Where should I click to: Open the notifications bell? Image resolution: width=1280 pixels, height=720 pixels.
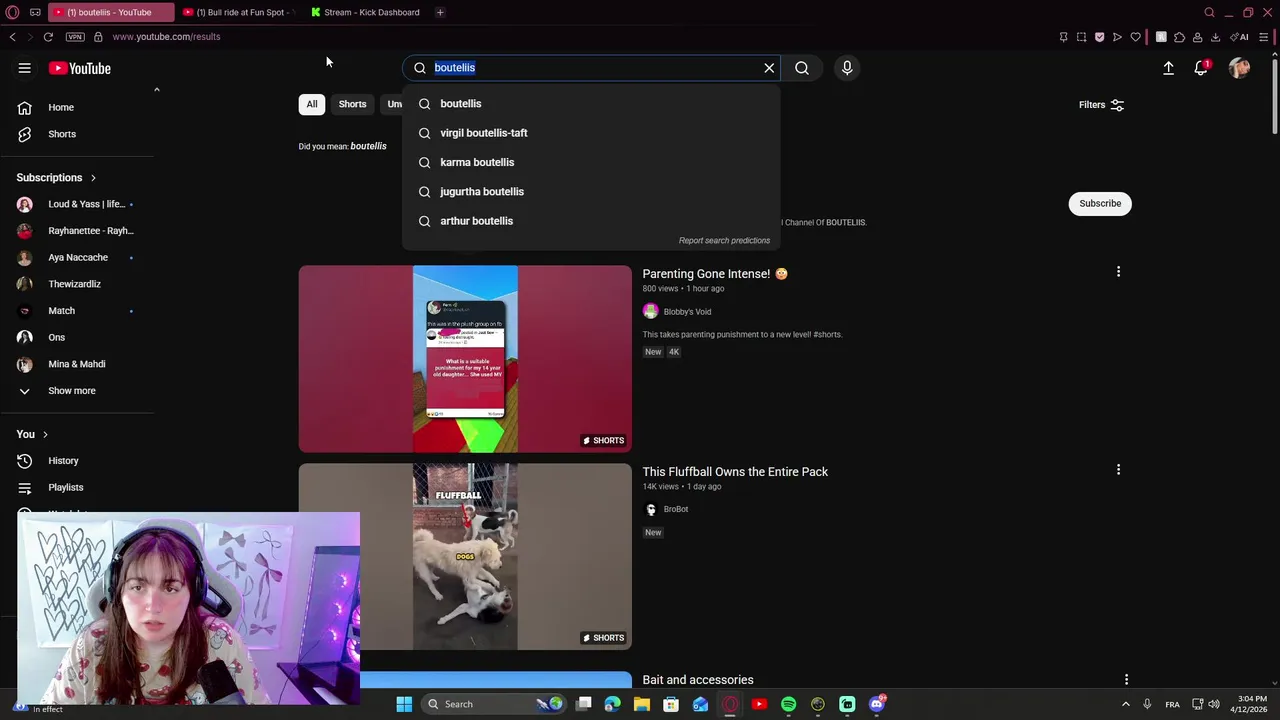tap(1201, 68)
